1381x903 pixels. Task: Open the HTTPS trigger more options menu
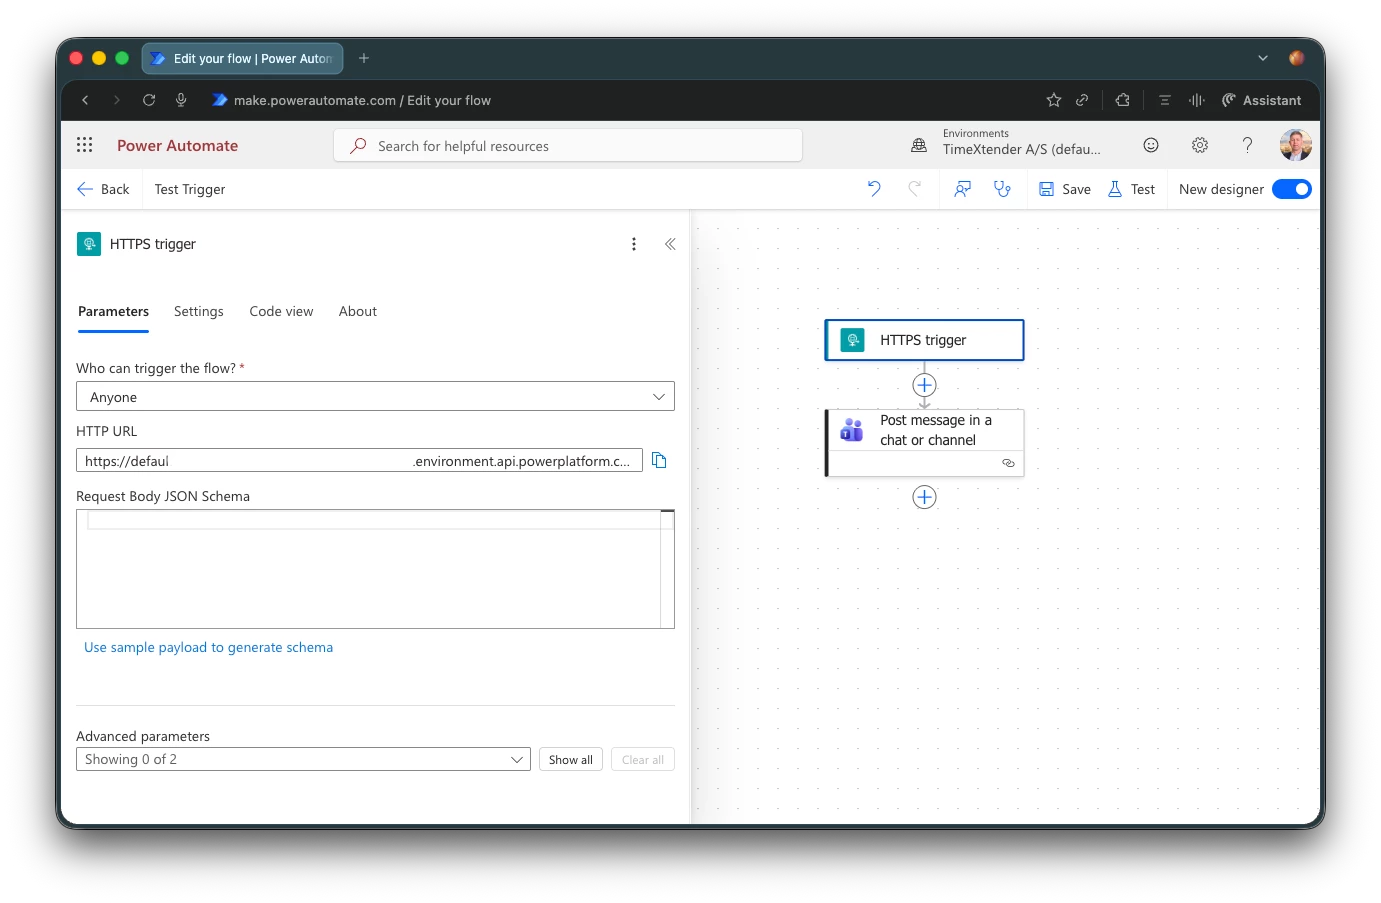pos(634,244)
